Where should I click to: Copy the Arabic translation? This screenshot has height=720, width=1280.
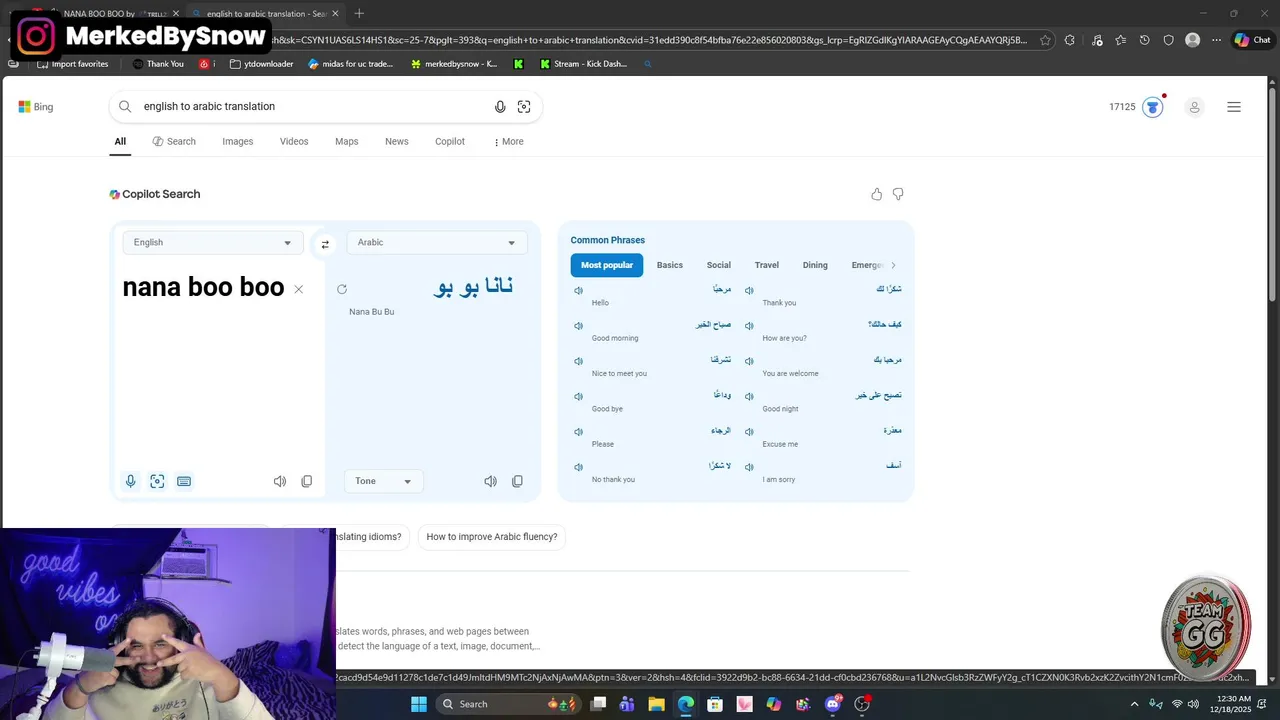click(x=517, y=481)
